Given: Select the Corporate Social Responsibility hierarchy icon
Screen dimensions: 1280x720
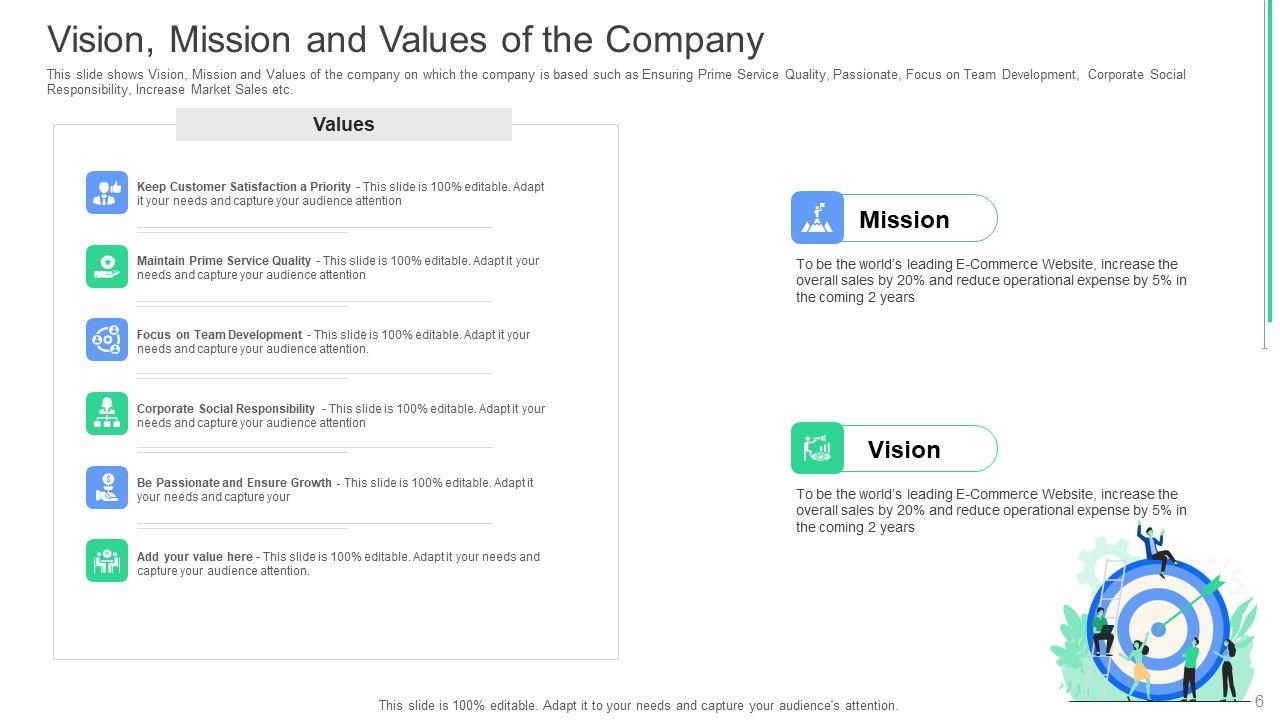Looking at the screenshot, I should pyautogui.click(x=107, y=414).
